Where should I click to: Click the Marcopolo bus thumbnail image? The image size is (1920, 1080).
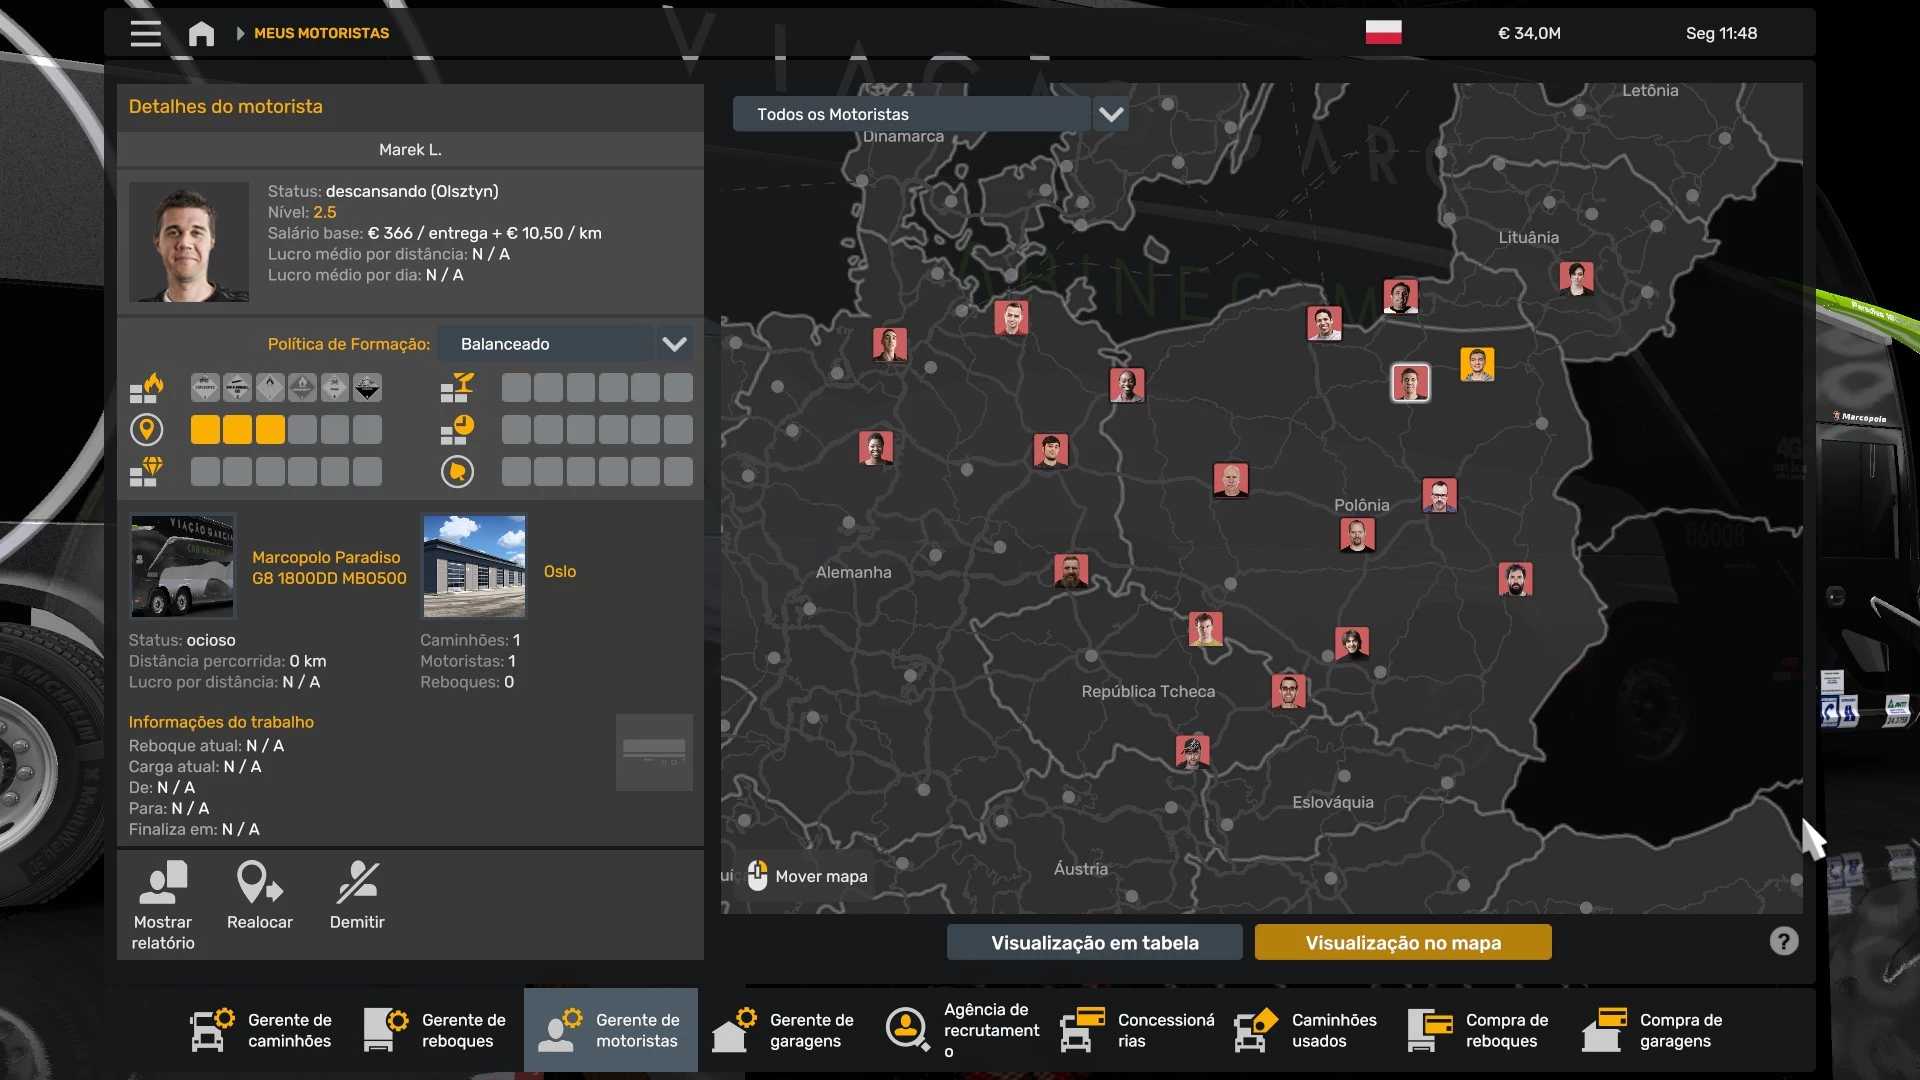tap(183, 566)
